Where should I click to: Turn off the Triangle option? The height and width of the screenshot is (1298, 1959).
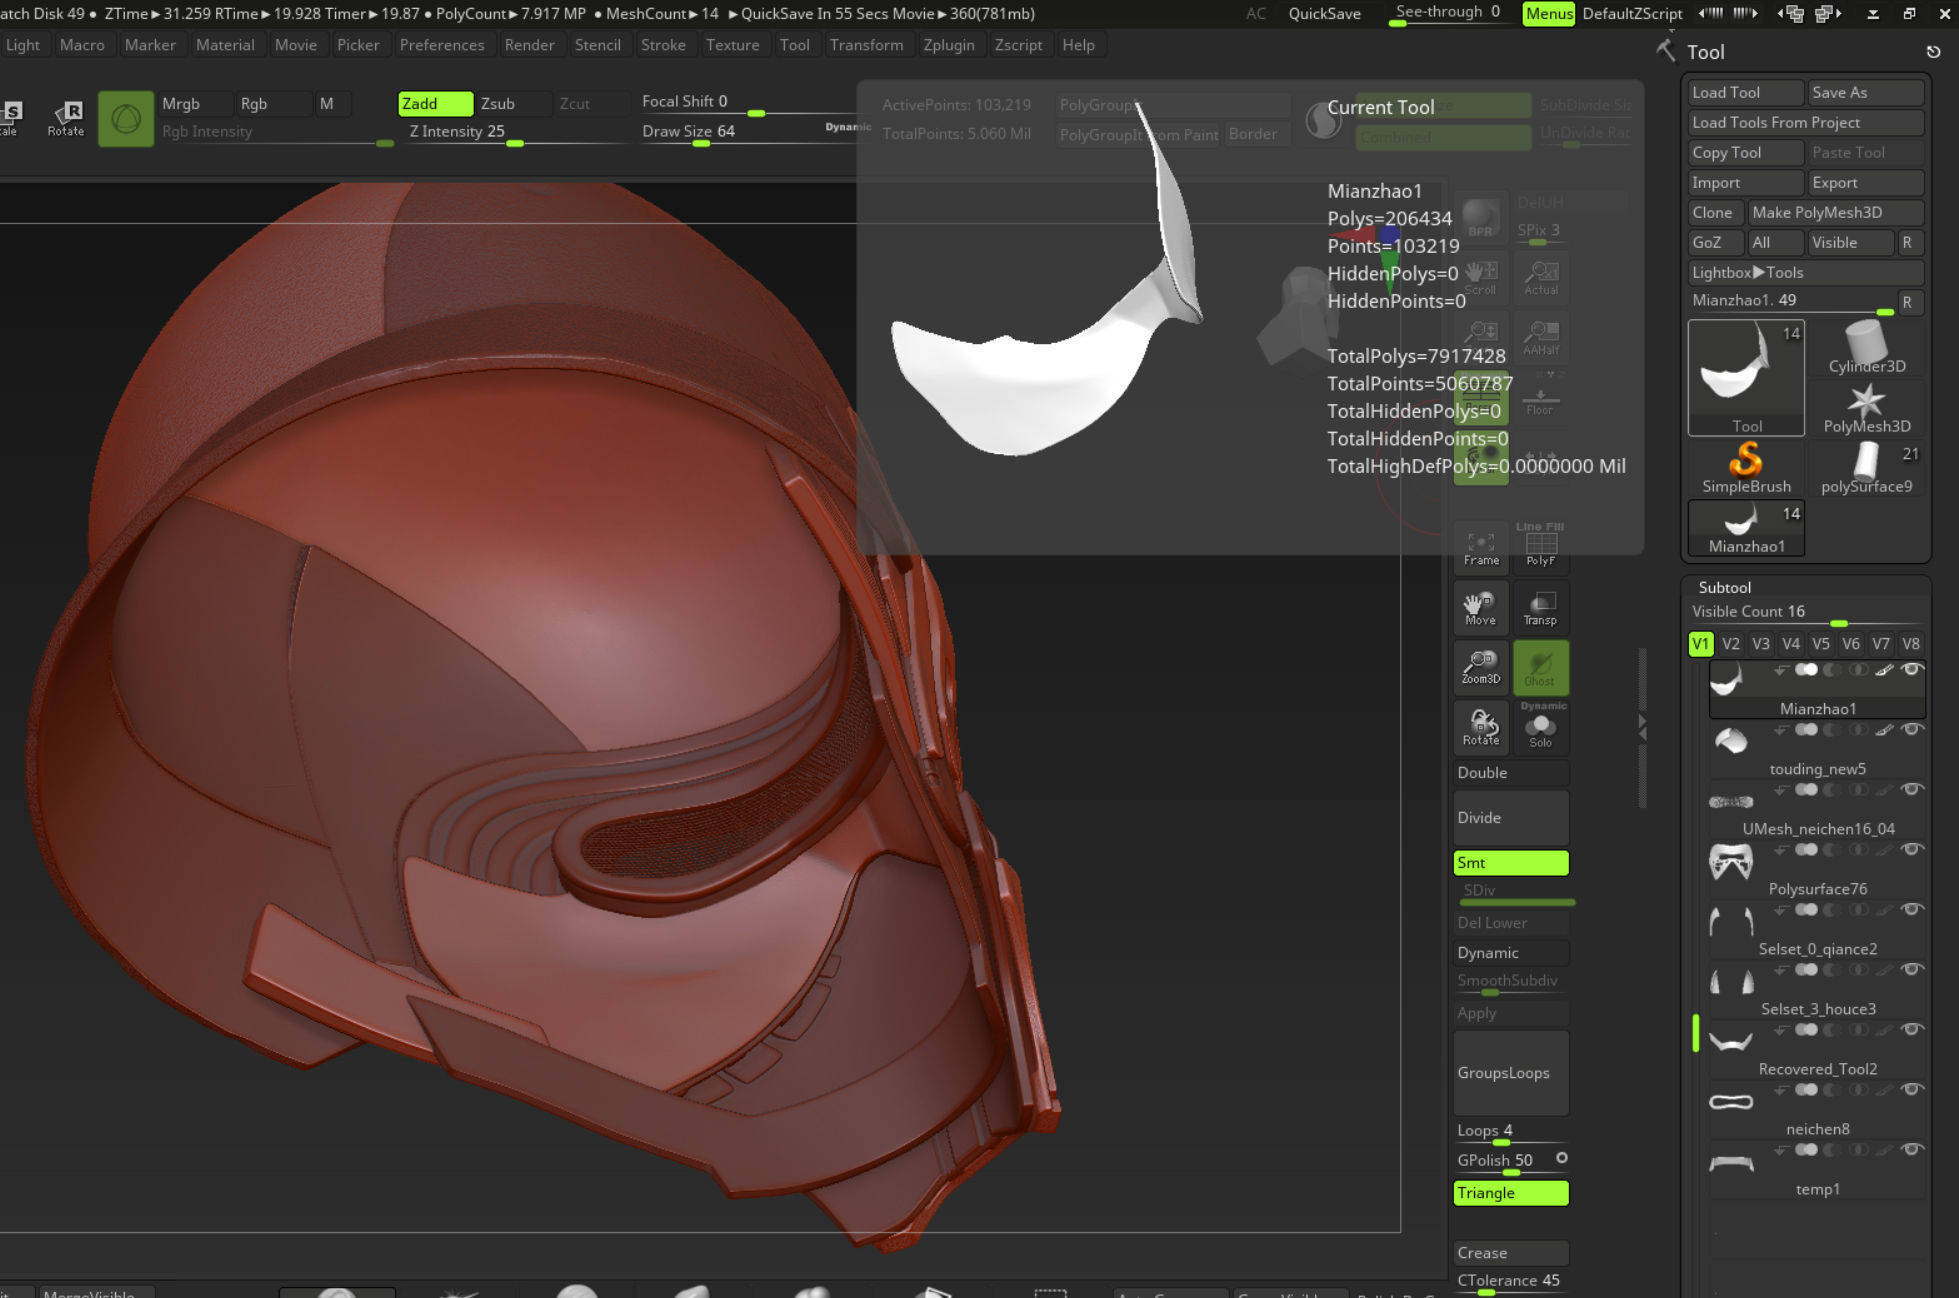pos(1510,1192)
